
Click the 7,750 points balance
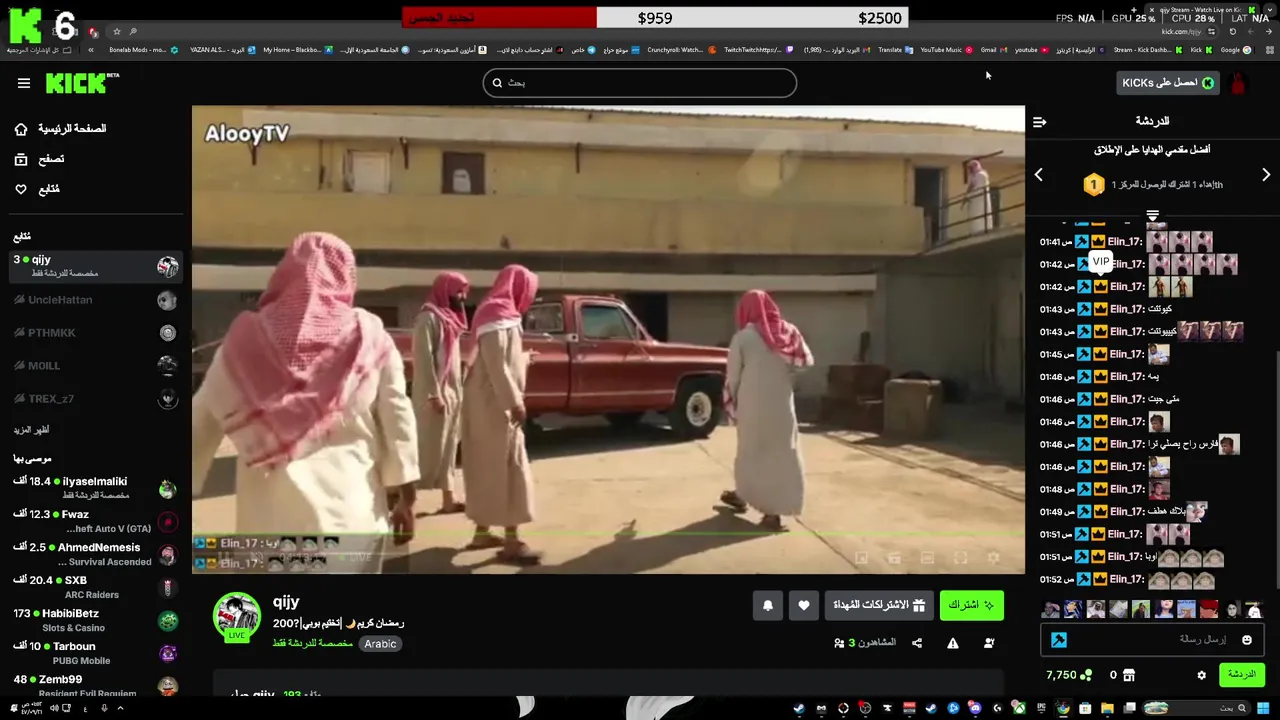pos(1069,675)
